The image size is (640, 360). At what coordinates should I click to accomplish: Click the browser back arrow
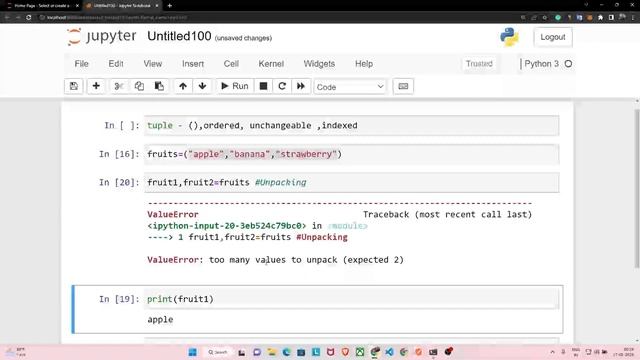tap(7, 18)
